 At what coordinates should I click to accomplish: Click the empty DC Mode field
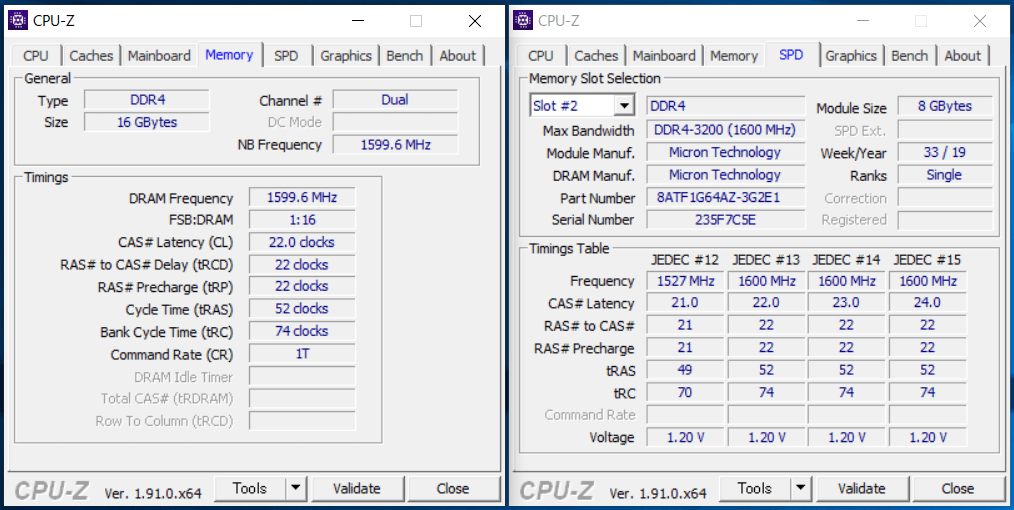395,122
